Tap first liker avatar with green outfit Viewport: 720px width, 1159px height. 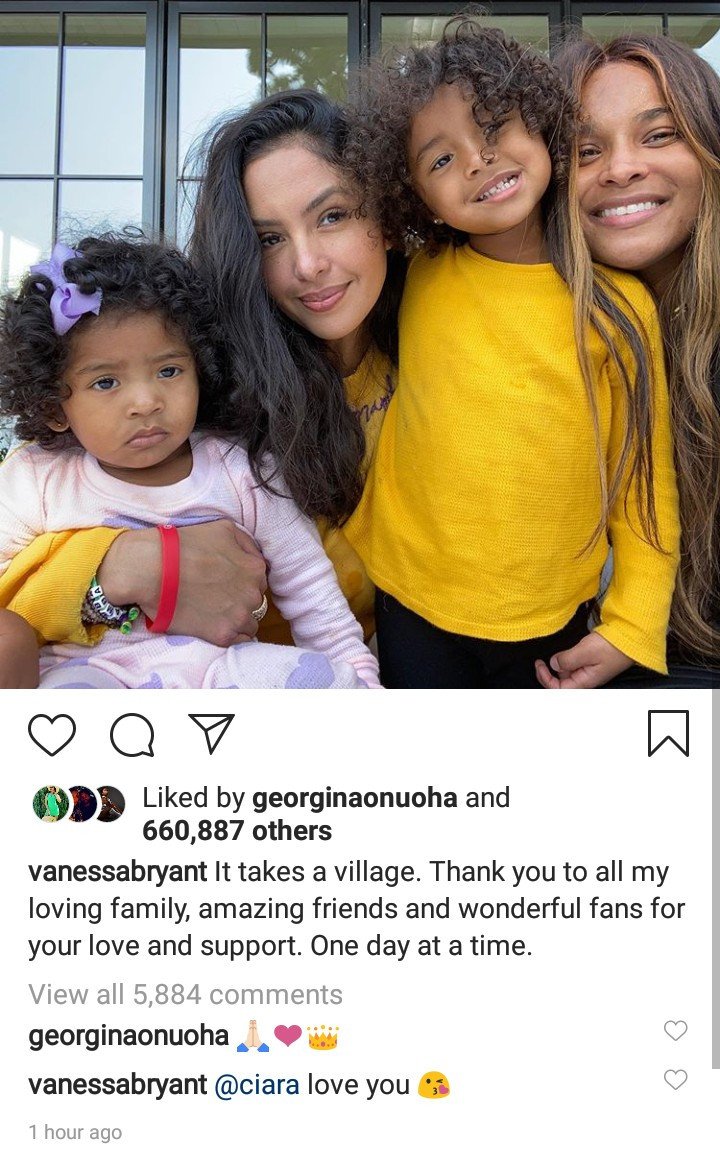pos(50,803)
